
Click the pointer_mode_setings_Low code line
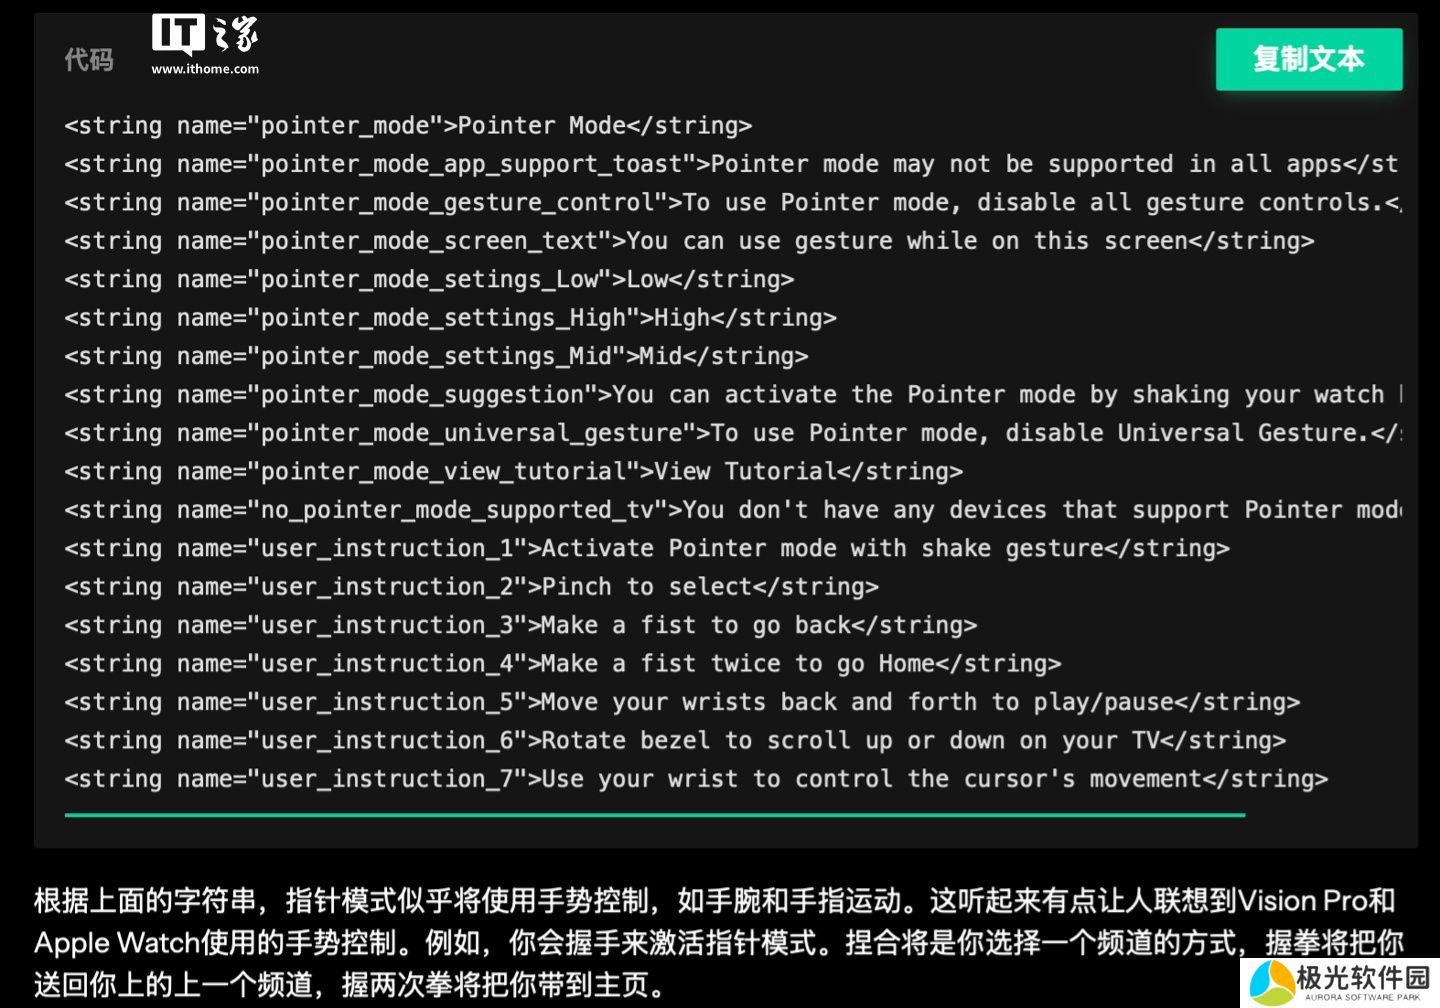pos(429,280)
